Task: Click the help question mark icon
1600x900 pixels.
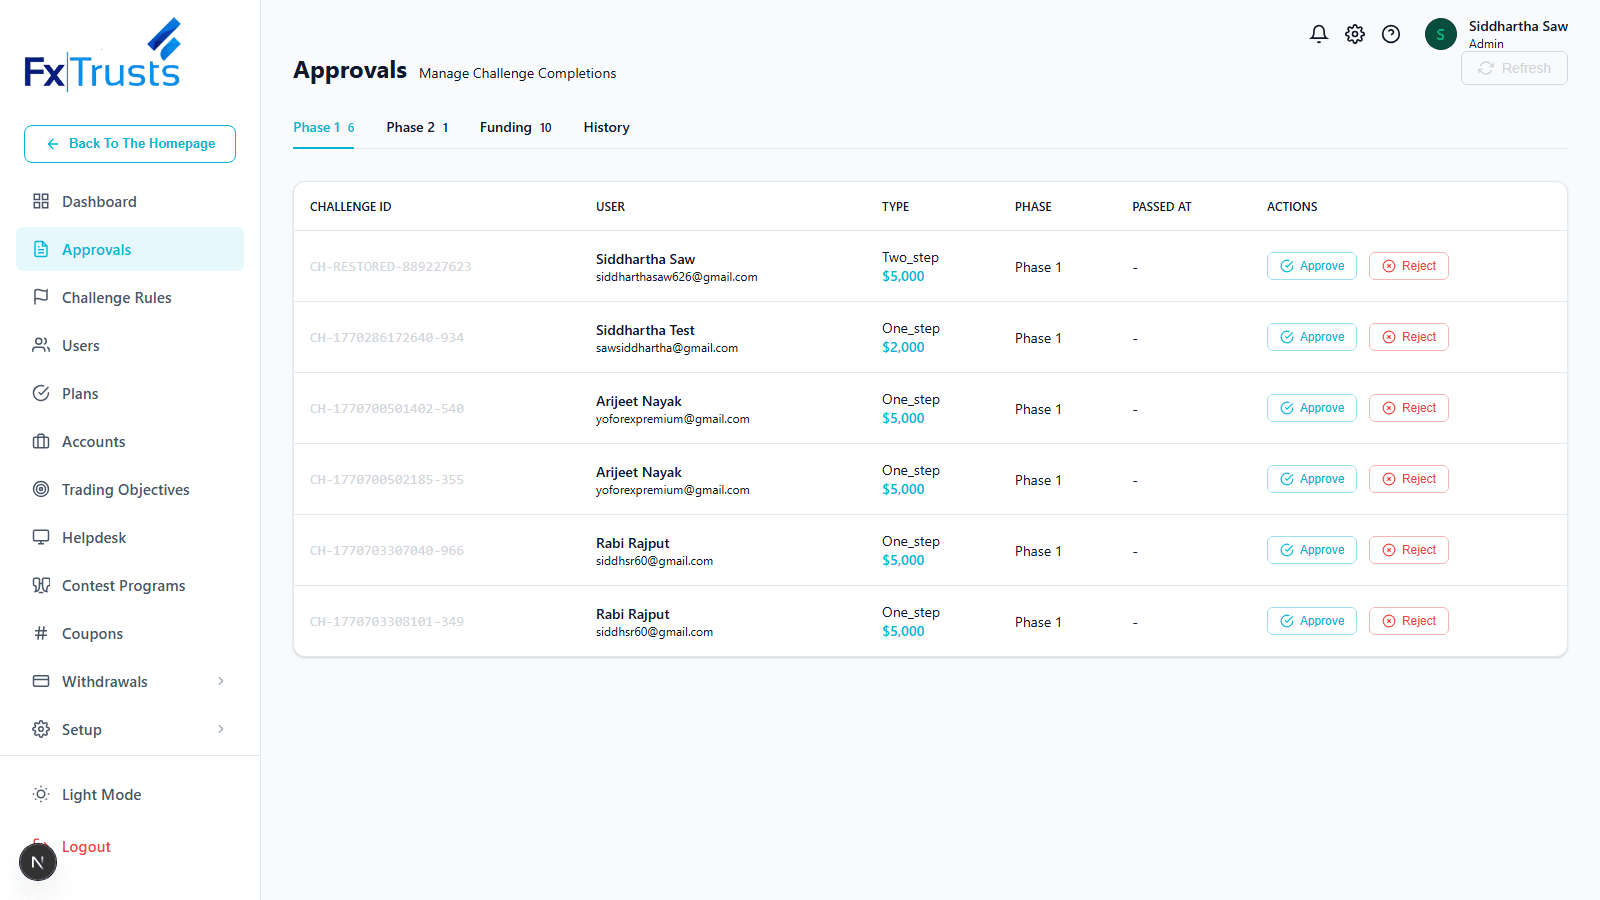Action: click(x=1391, y=33)
